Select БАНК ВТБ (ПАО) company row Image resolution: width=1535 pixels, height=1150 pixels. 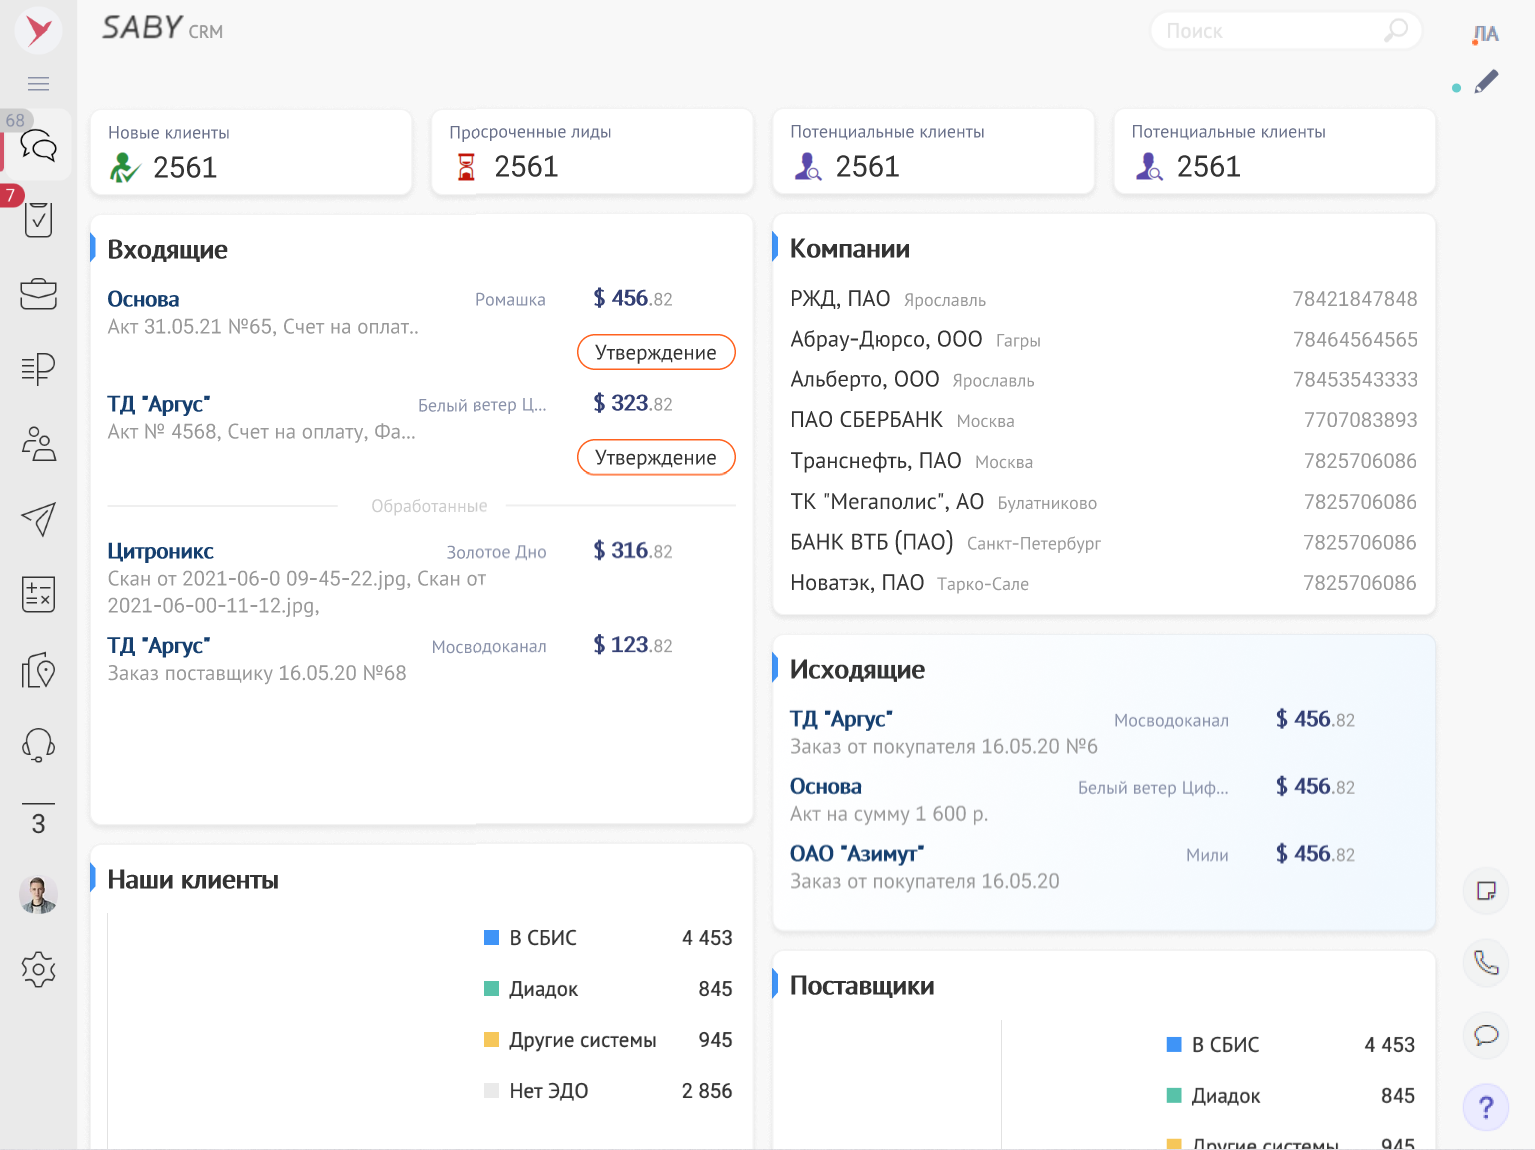(1104, 542)
